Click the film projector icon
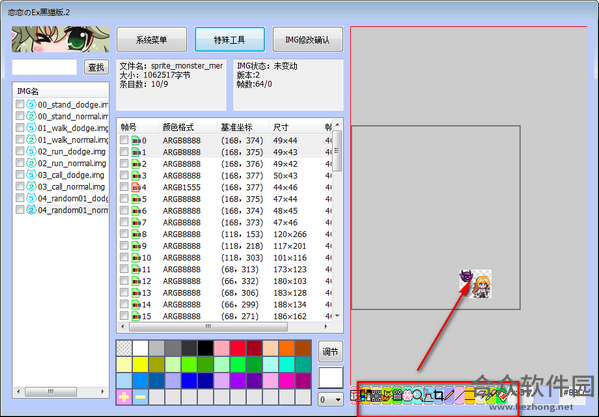 click(x=397, y=396)
